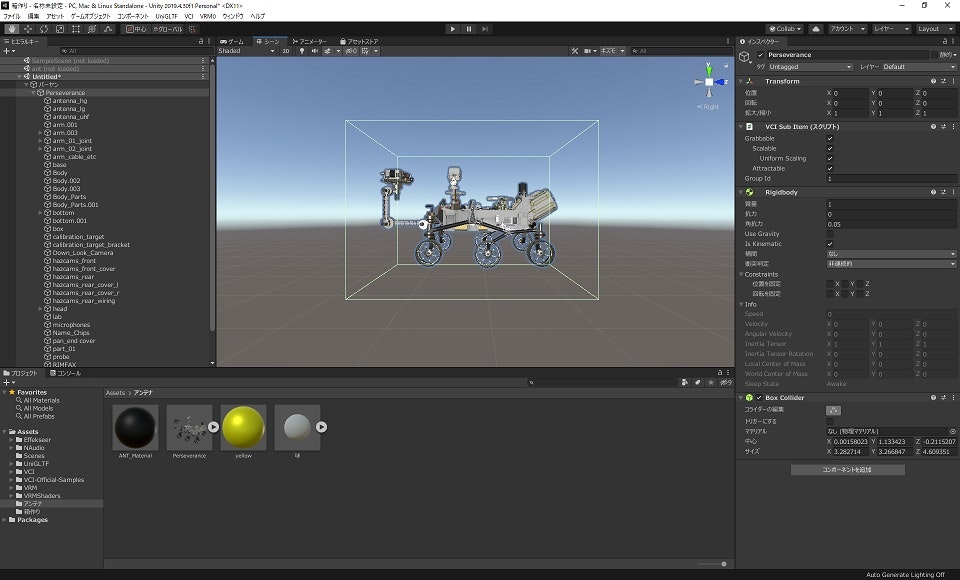960x580 pixels.
Task: Switch to the Asset Store tab
Action: [360, 41]
